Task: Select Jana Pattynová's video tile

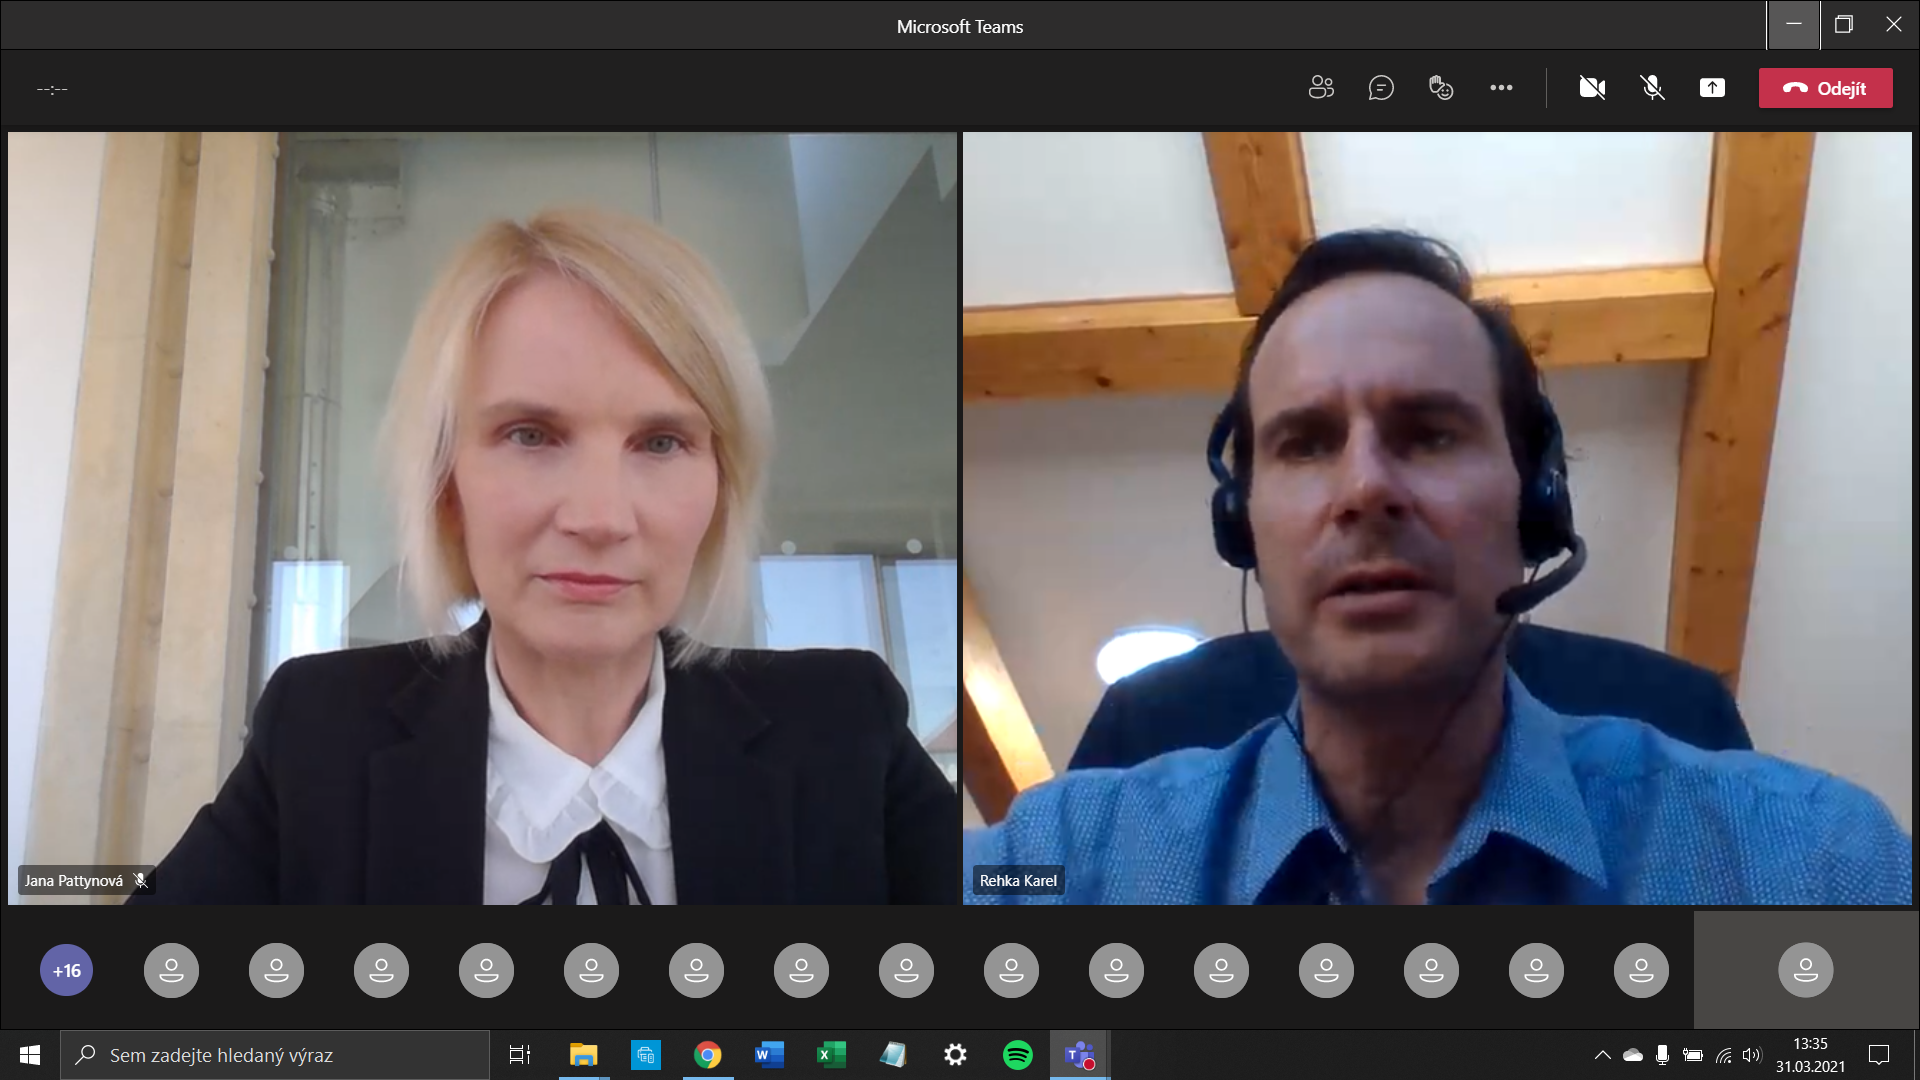Action: click(482, 518)
